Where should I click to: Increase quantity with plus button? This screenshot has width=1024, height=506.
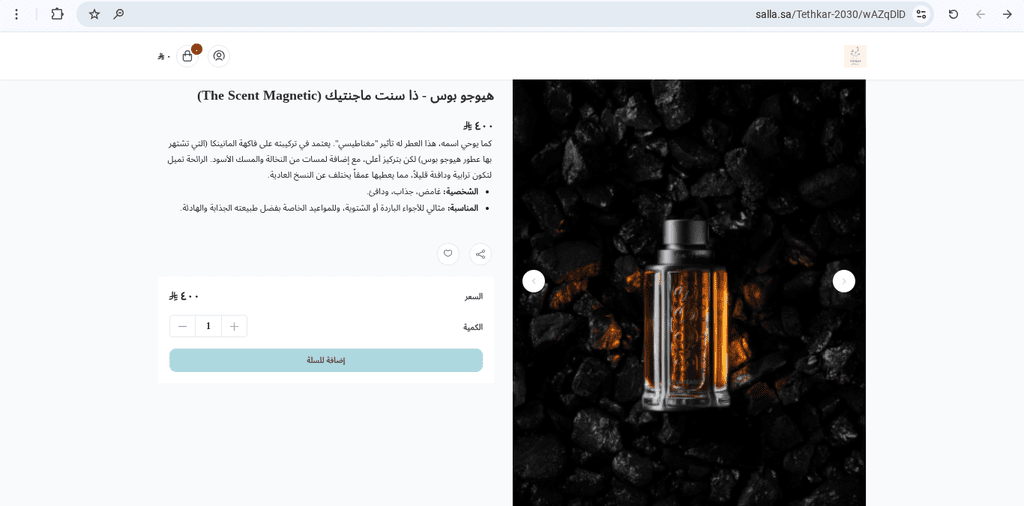click(x=234, y=326)
